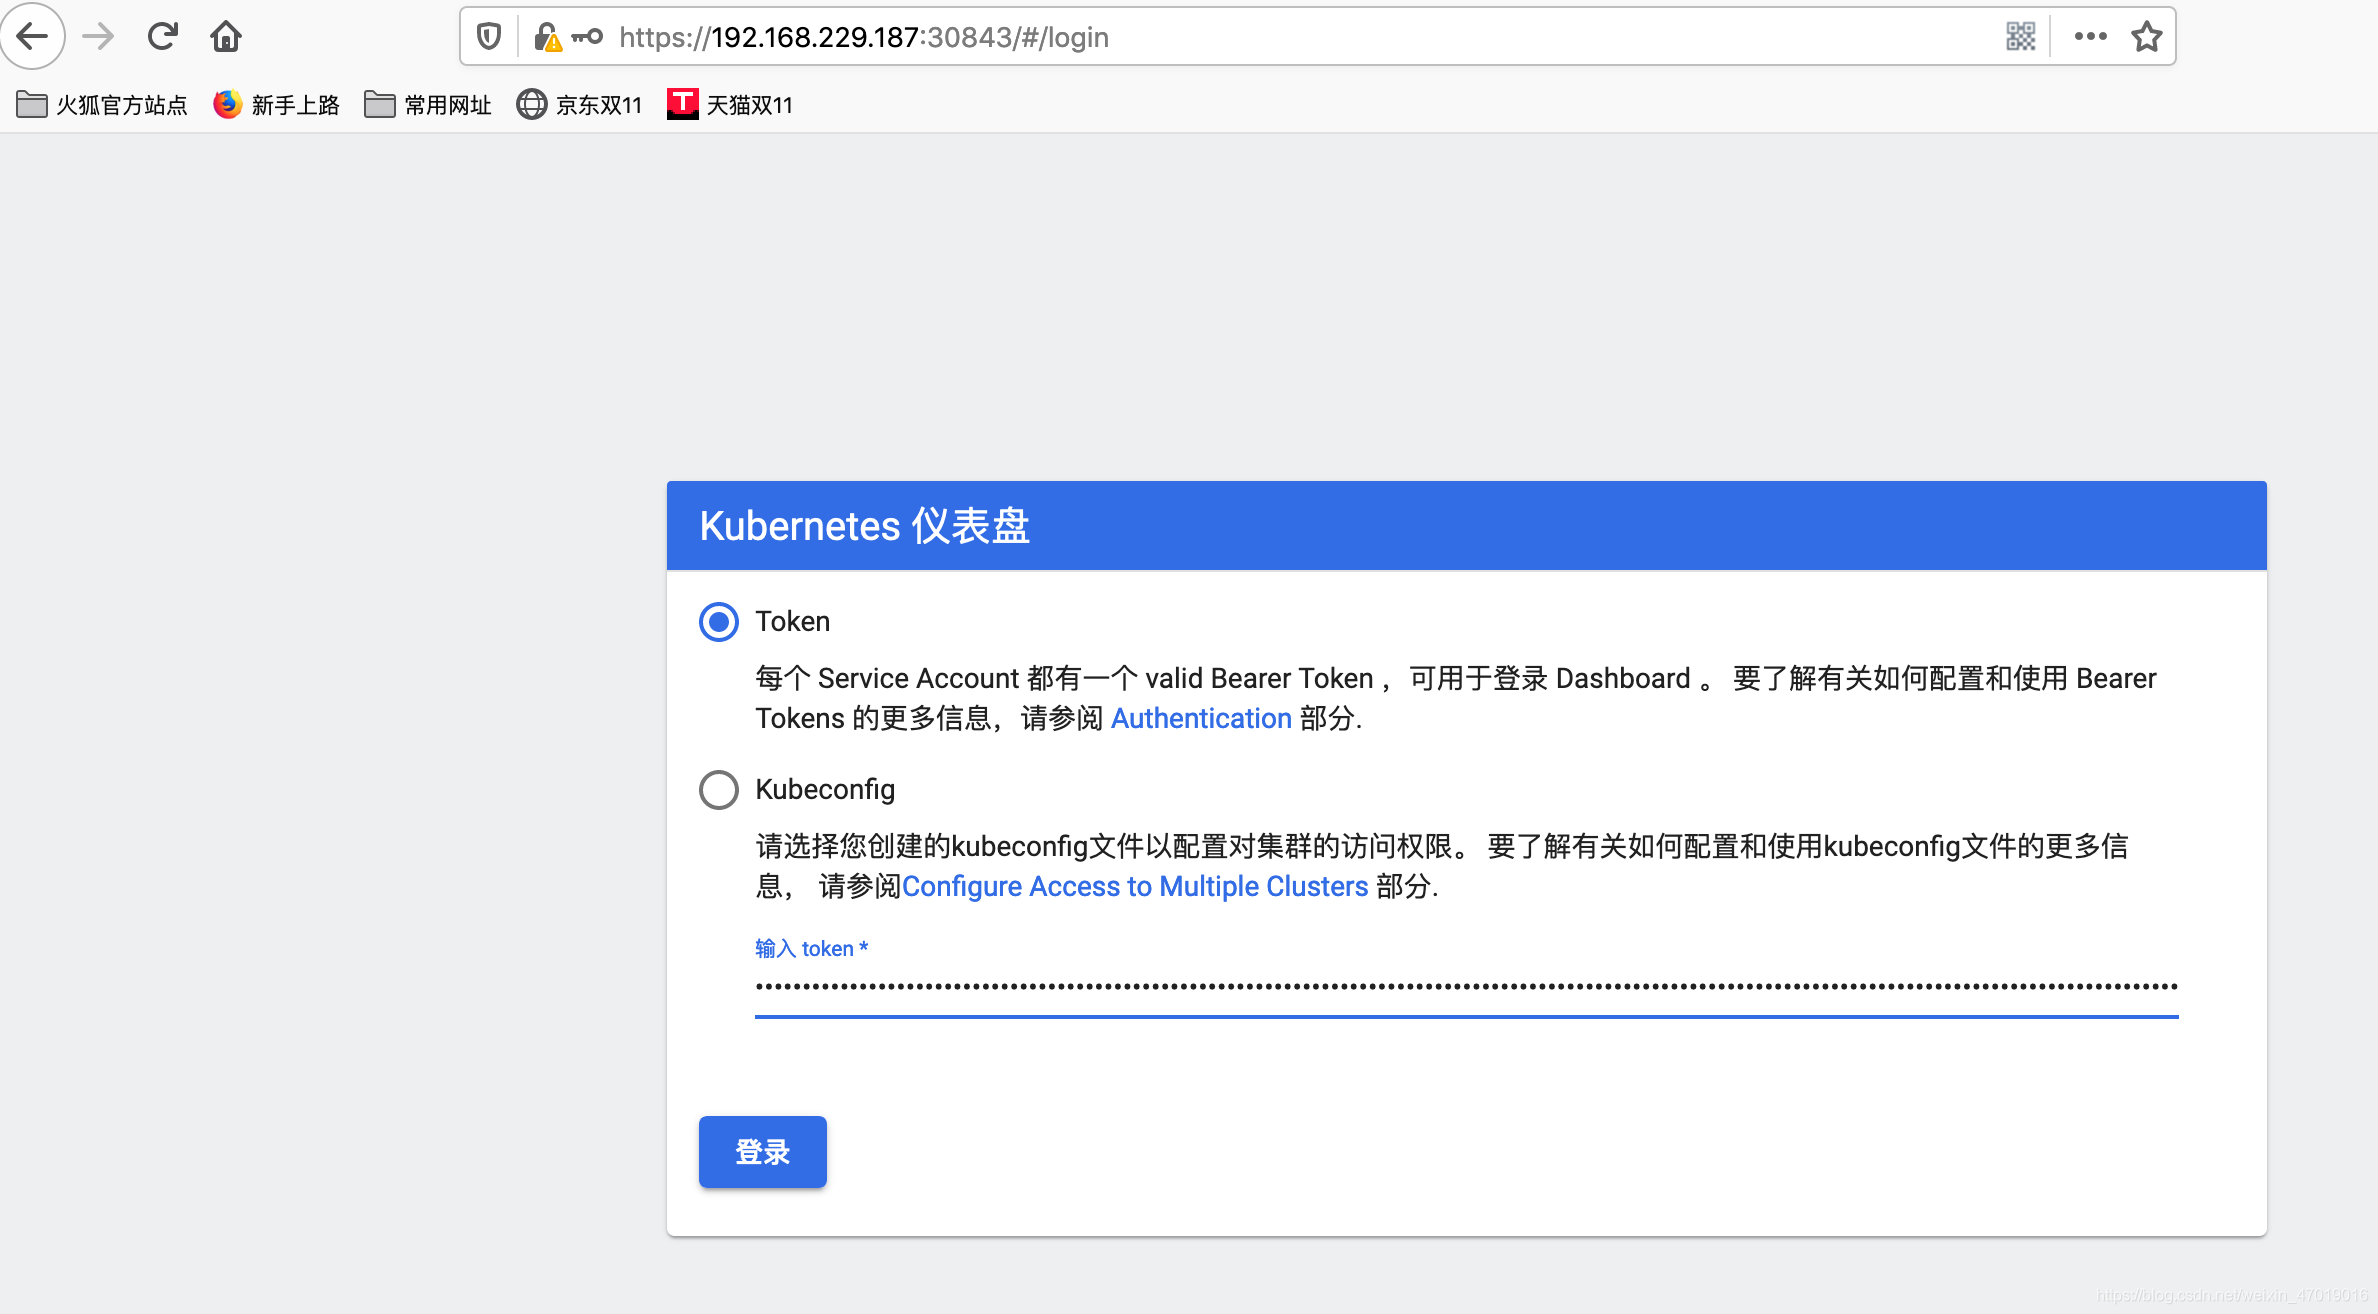This screenshot has width=2378, height=1314.
Task: Click the Token option label
Action: [x=793, y=622]
